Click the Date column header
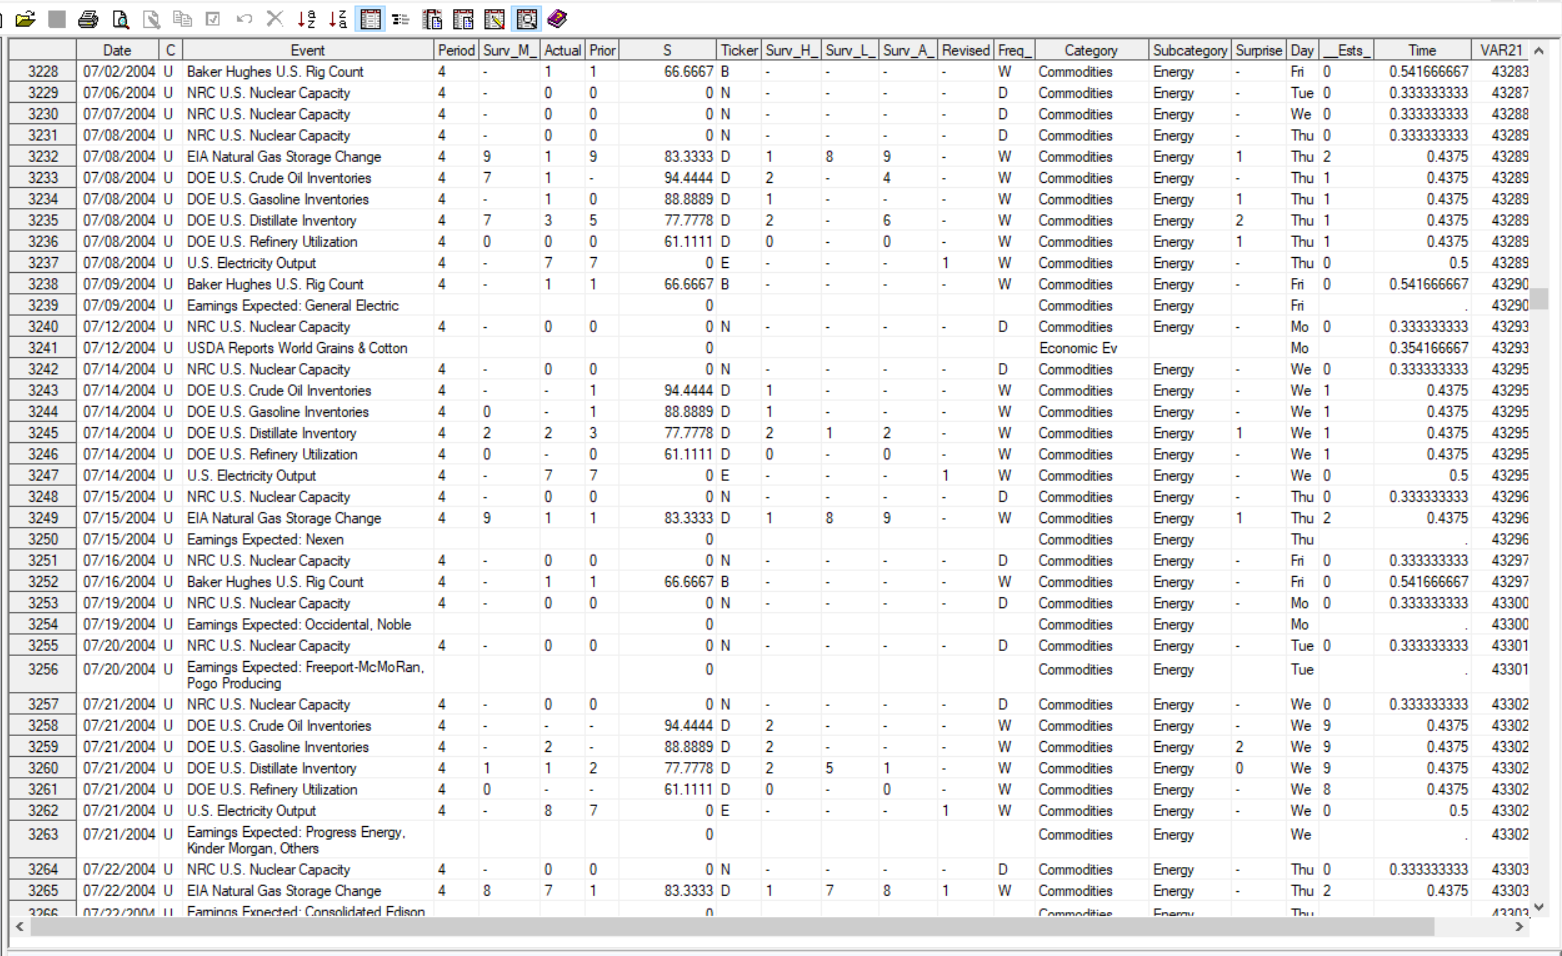 pyautogui.click(x=116, y=49)
